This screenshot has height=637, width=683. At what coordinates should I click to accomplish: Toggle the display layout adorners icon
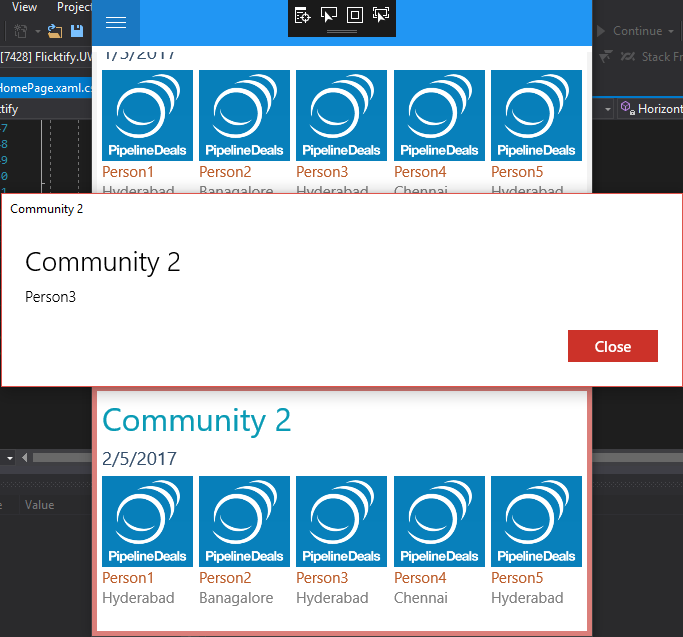tap(355, 15)
